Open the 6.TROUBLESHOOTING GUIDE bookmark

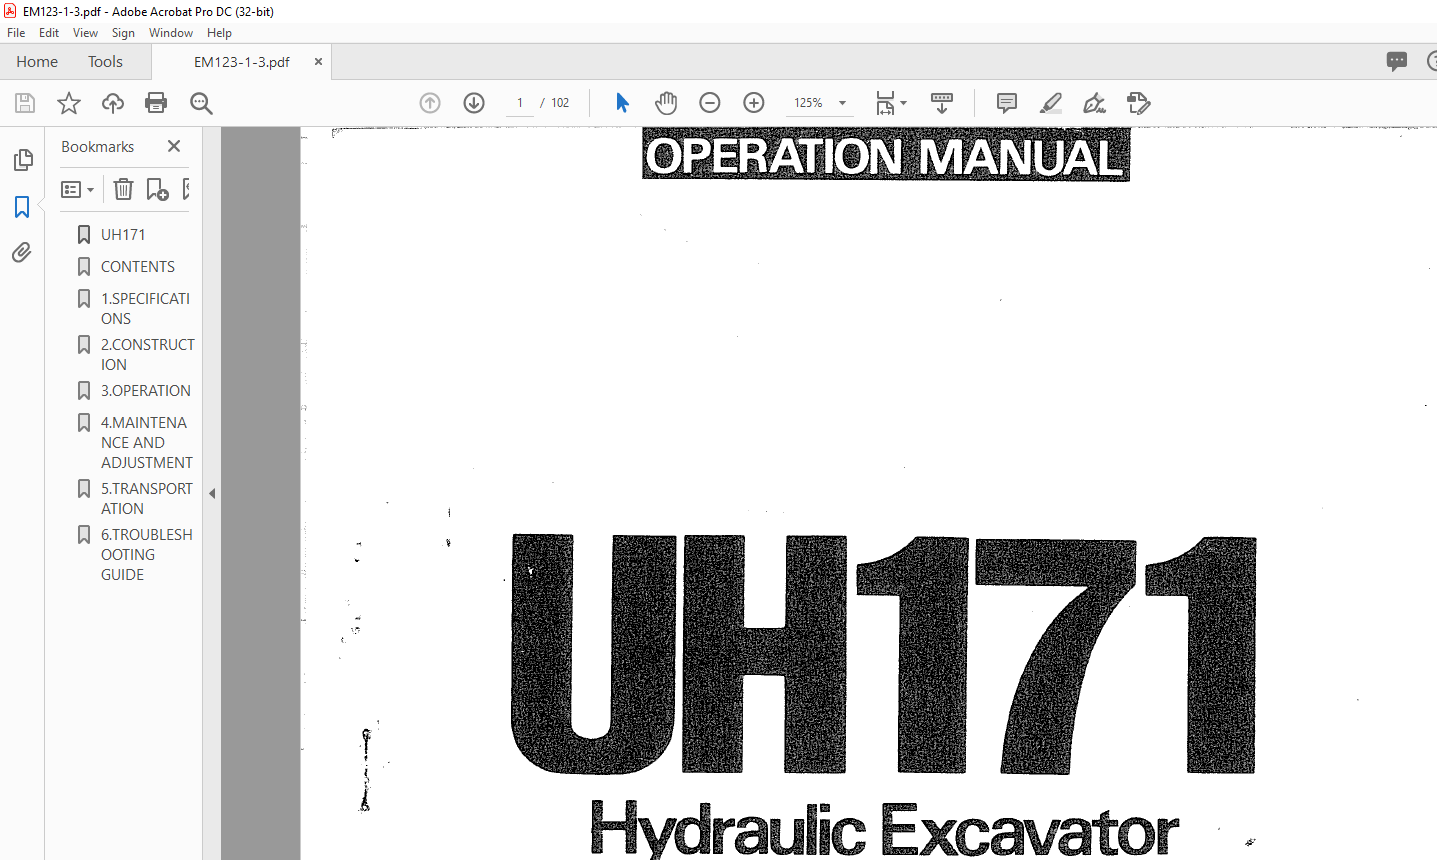click(x=146, y=555)
